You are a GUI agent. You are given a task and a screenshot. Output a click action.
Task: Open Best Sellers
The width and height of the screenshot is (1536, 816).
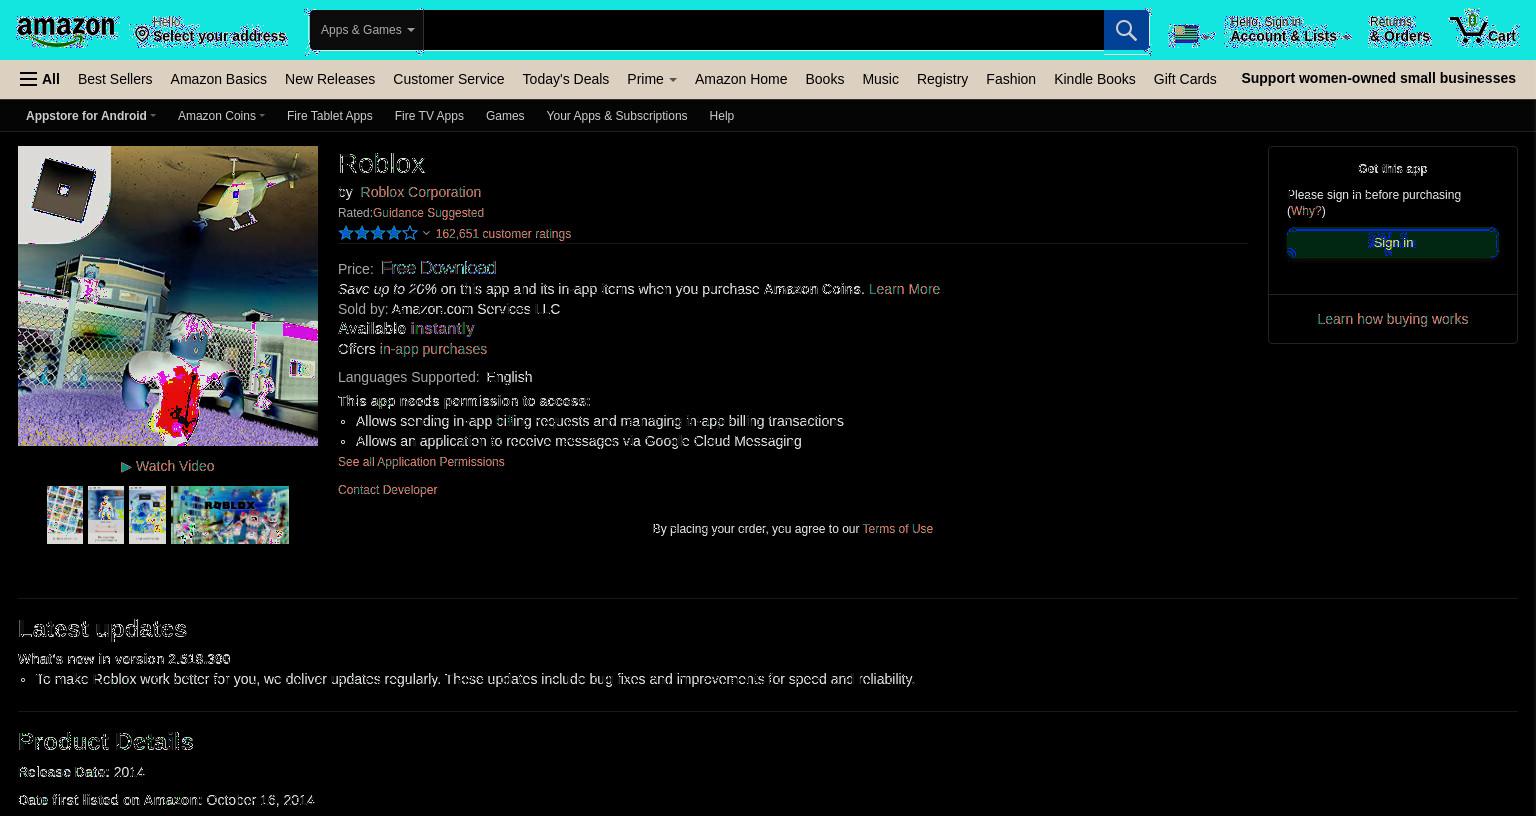tap(115, 79)
